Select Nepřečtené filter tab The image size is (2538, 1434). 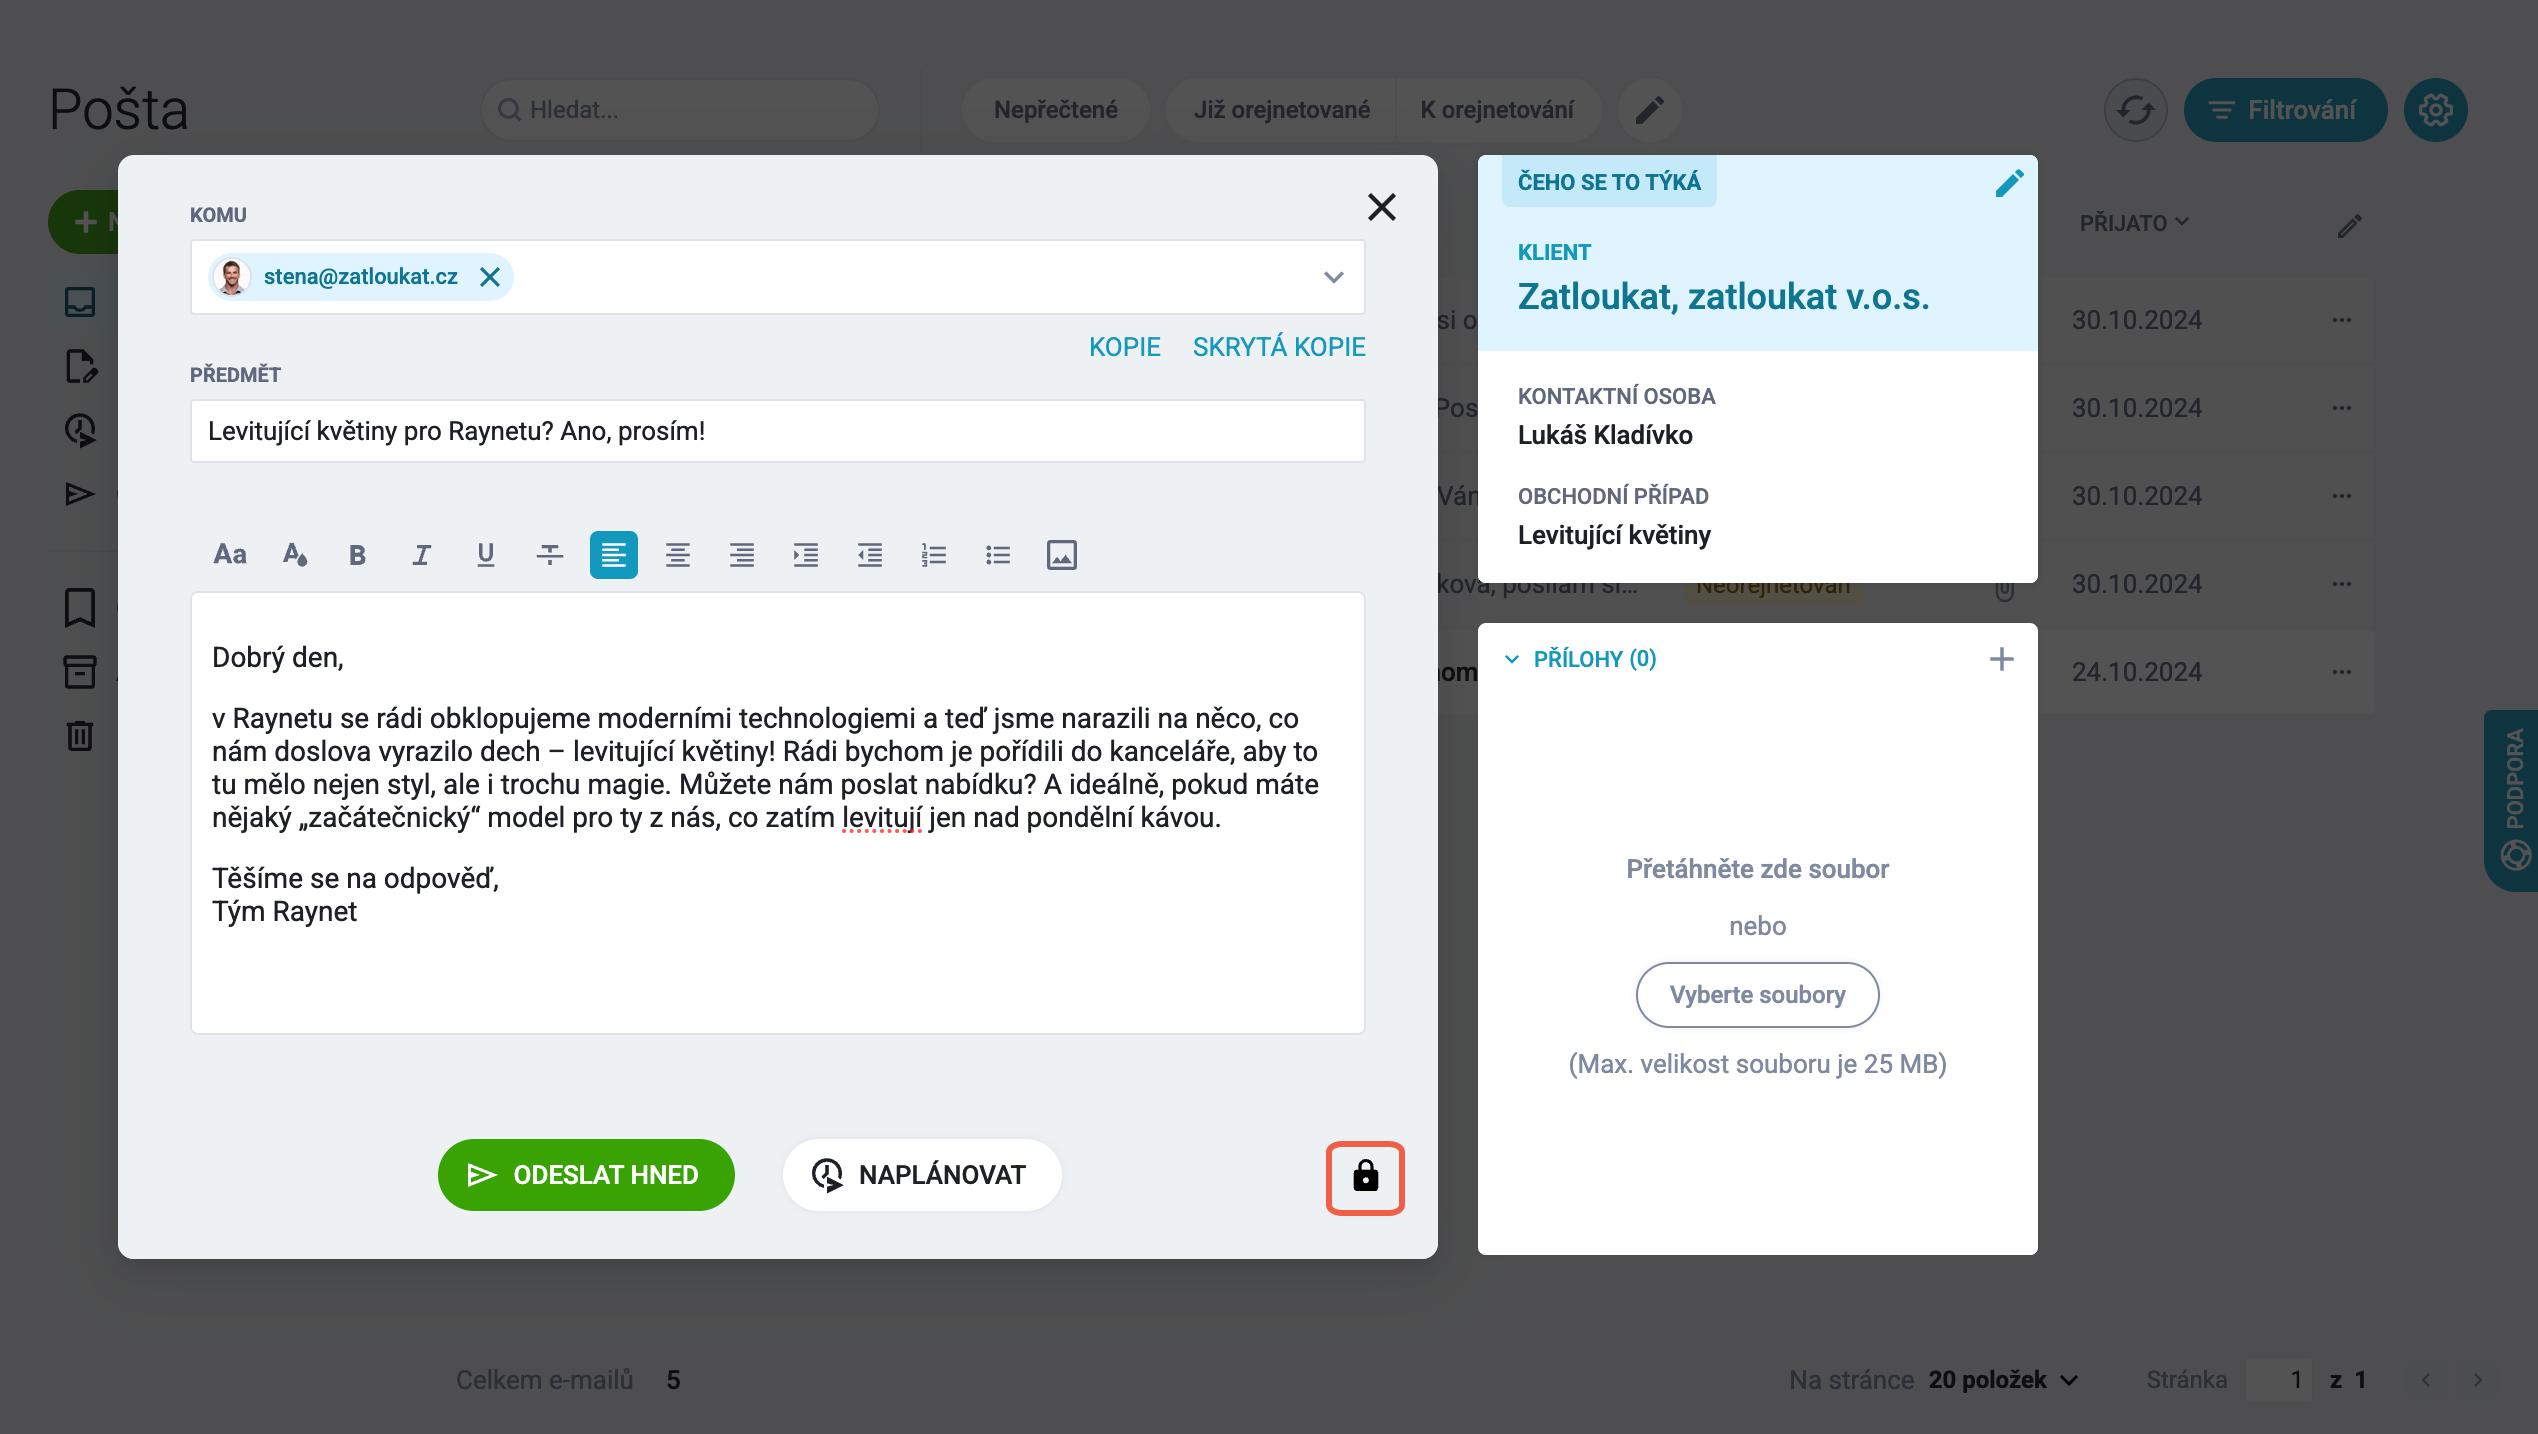[1055, 110]
